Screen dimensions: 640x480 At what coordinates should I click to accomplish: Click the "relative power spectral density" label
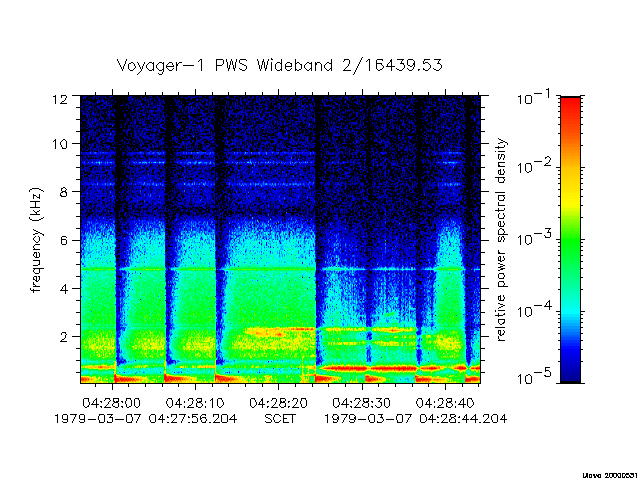click(x=500, y=240)
